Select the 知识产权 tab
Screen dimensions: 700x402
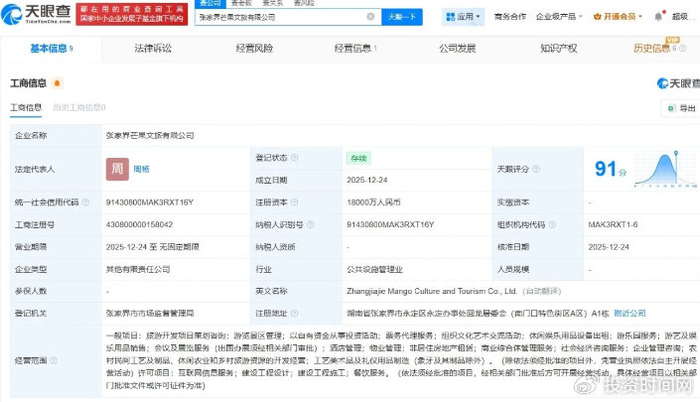click(x=560, y=48)
